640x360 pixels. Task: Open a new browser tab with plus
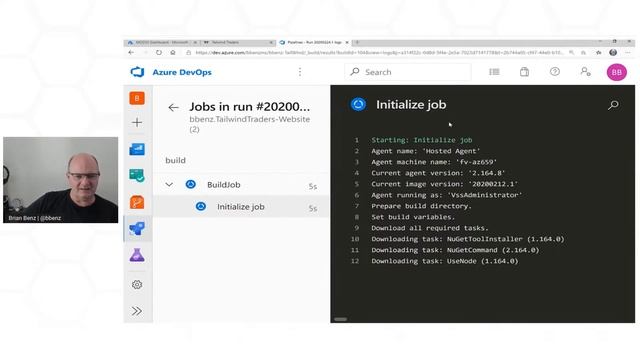tap(357, 42)
